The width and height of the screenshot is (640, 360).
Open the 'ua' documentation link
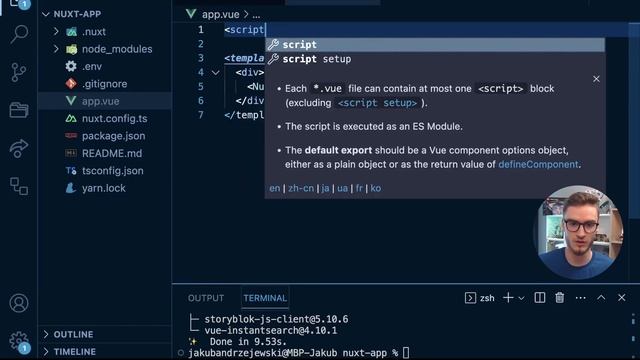(342, 188)
